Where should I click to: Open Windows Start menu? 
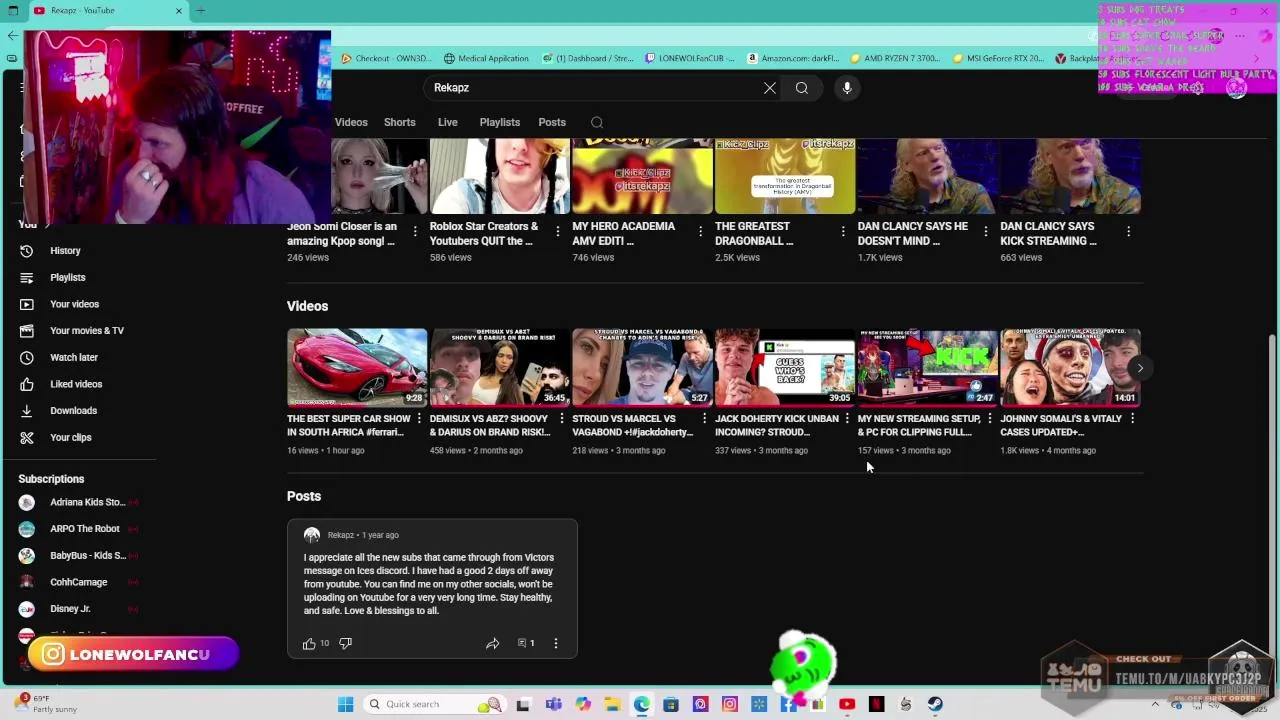tap(346, 704)
